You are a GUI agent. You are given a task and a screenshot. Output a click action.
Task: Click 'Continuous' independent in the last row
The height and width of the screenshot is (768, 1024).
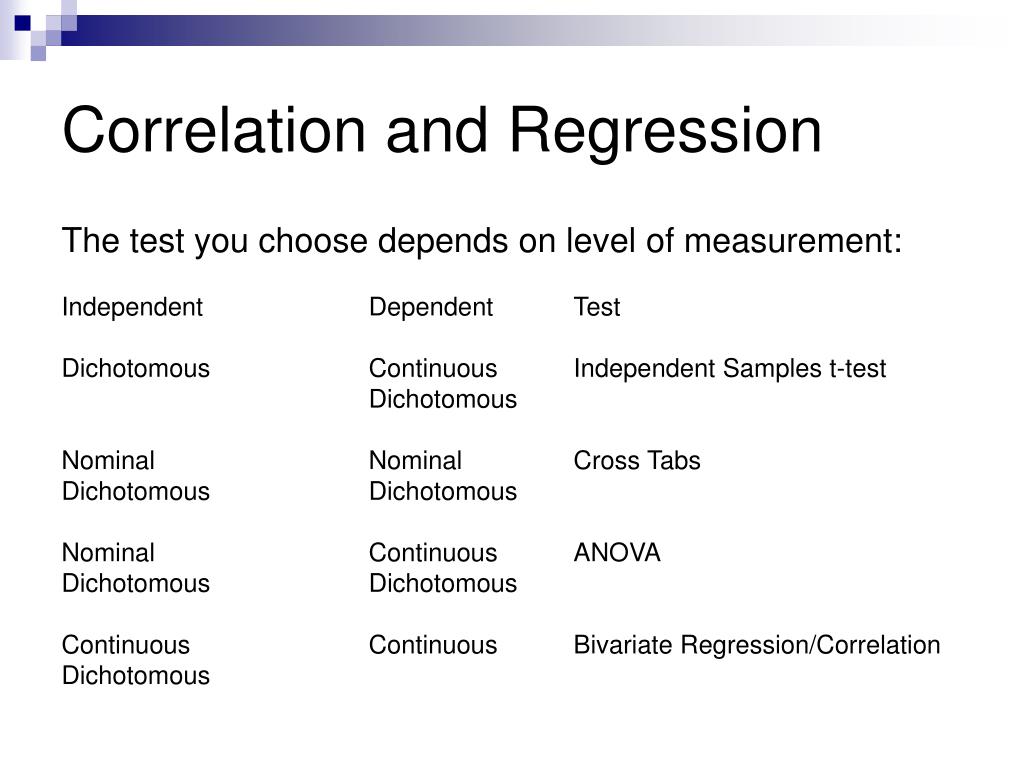pyautogui.click(x=126, y=645)
